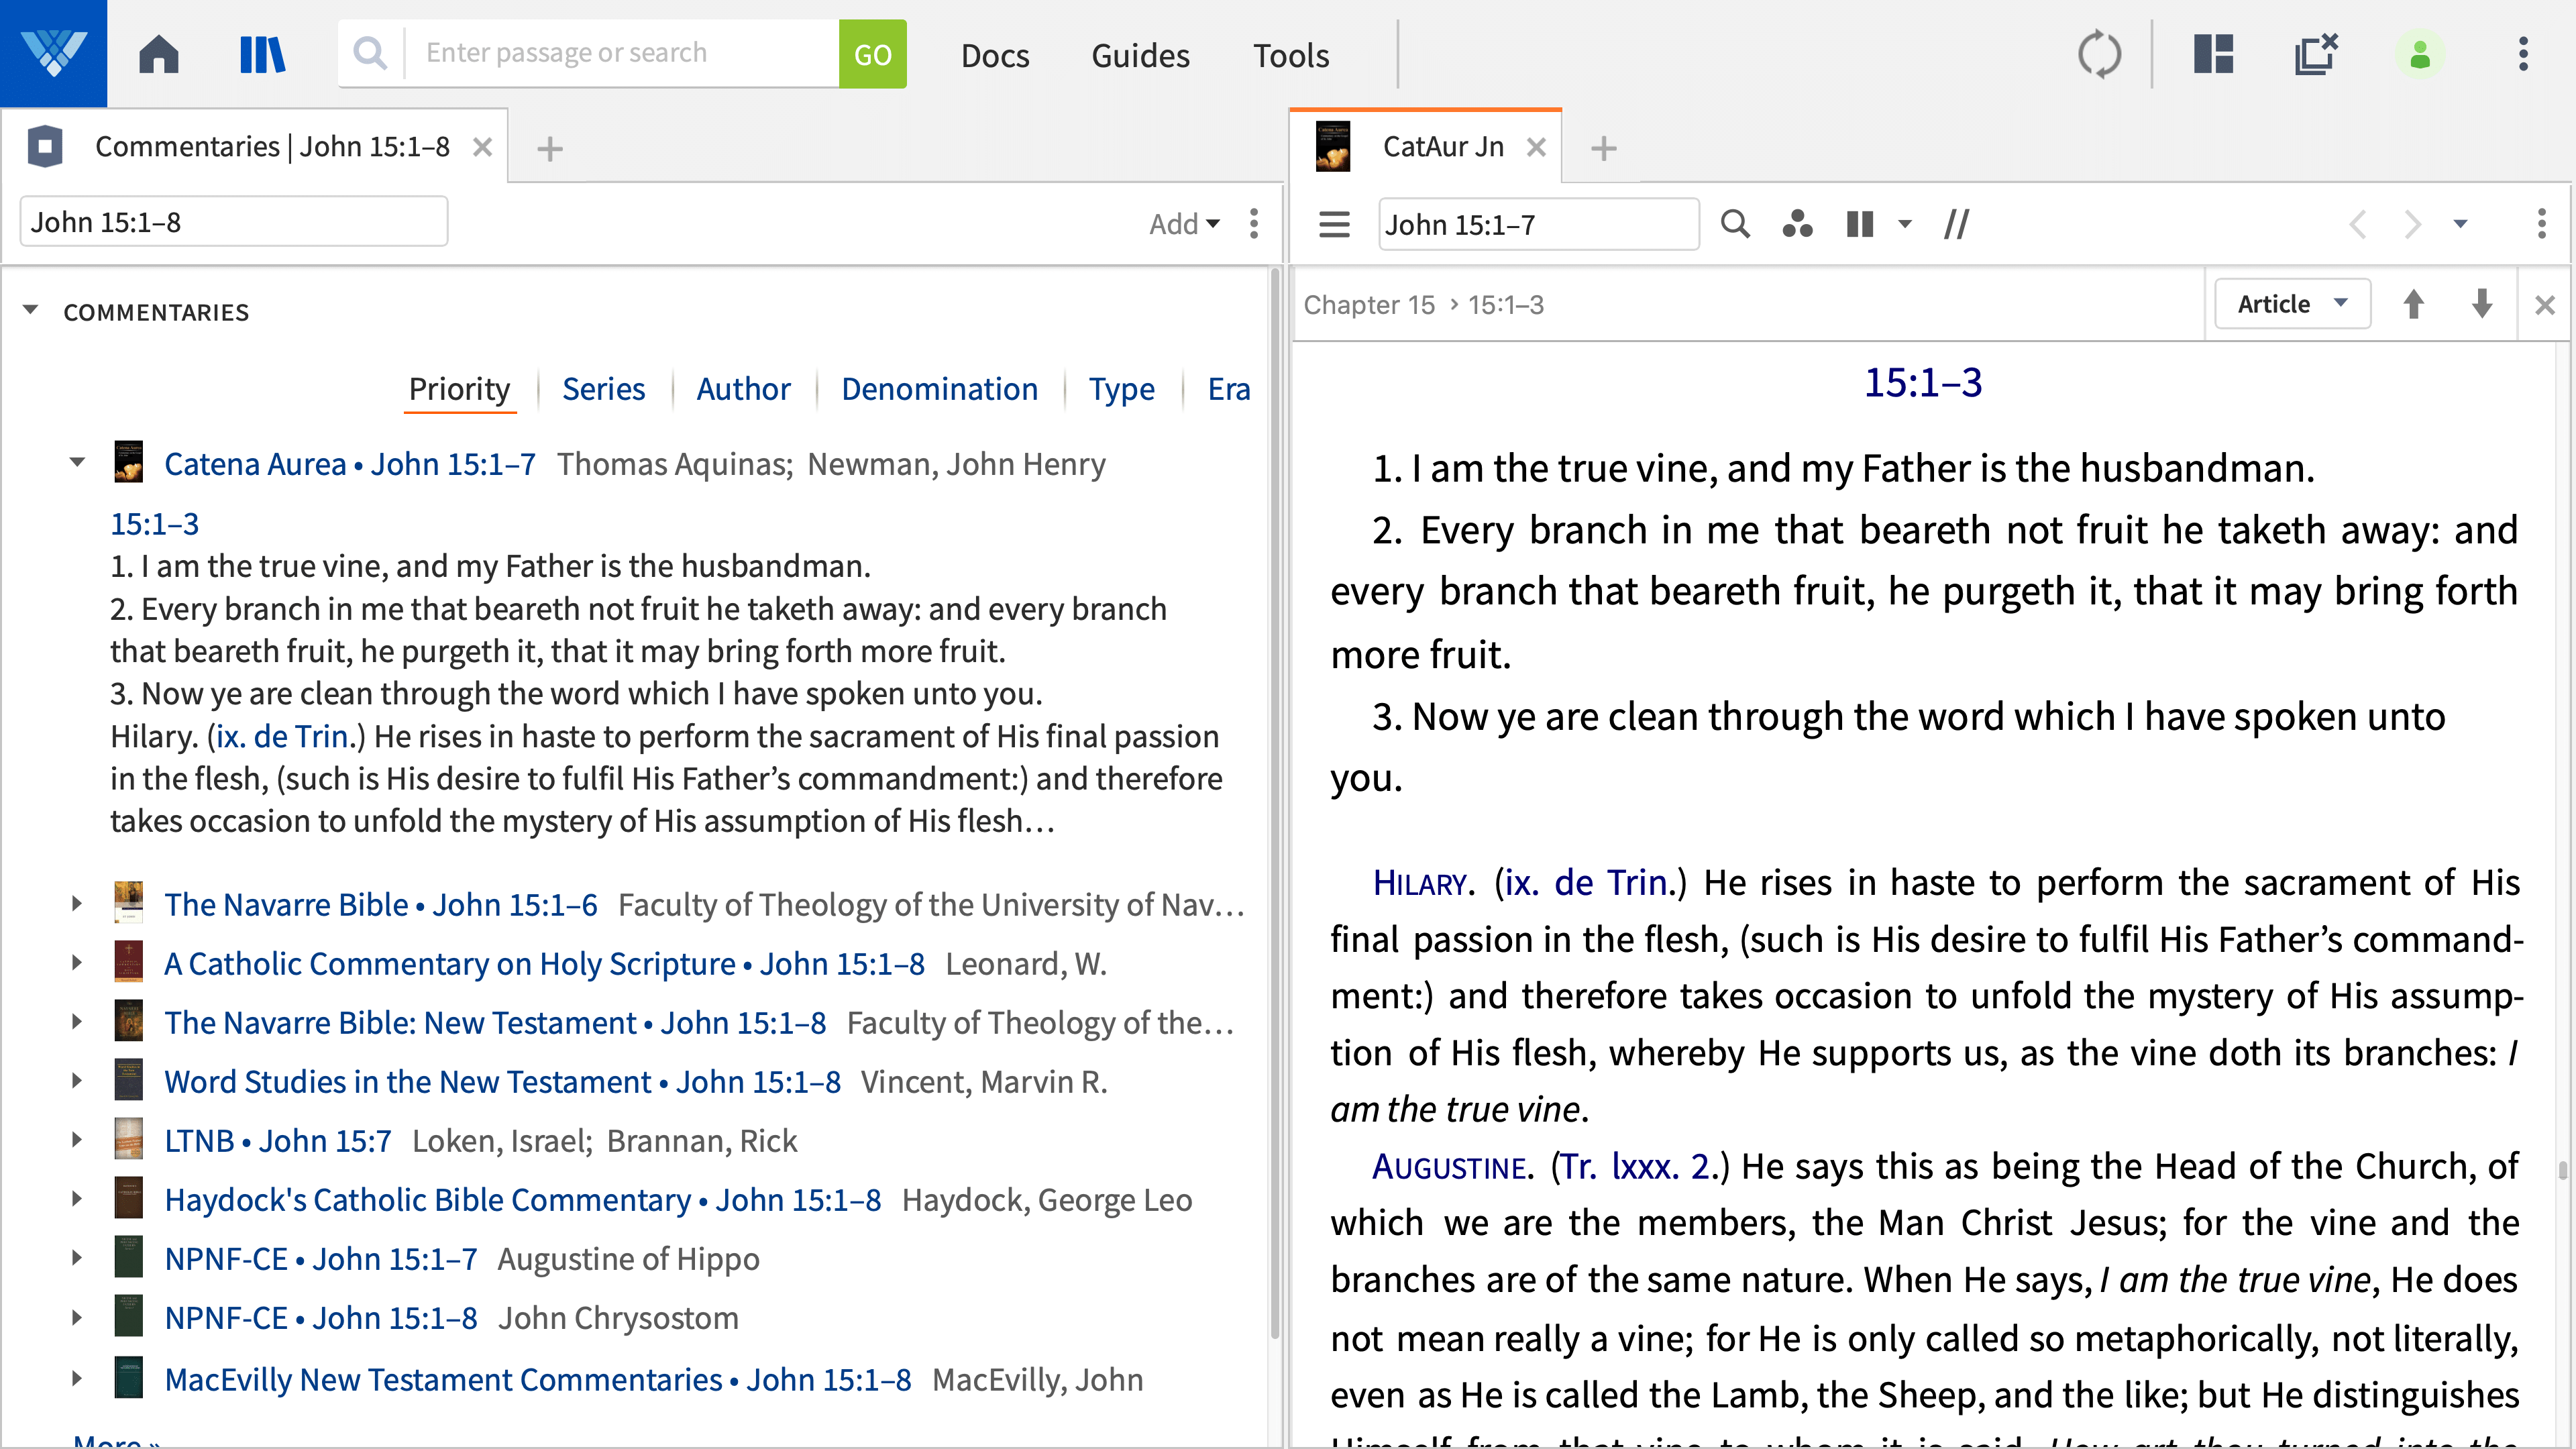Click the green GO button

(872, 54)
